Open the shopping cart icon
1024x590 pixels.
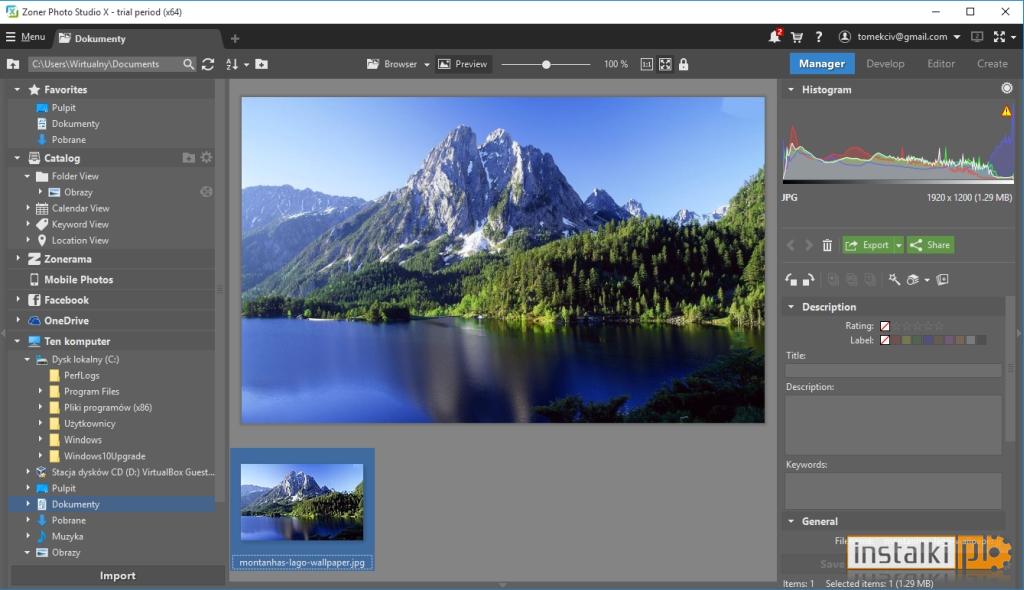pyautogui.click(x=797, y=37)
